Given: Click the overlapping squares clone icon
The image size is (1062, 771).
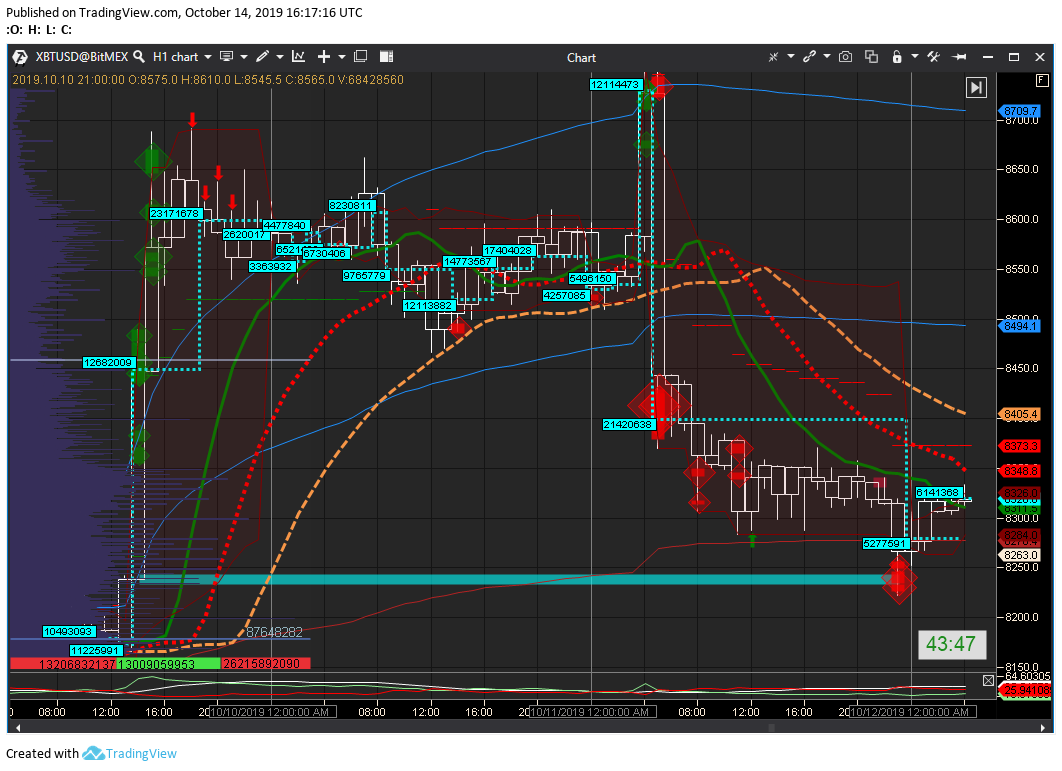Looking at the screenshot, I should point(872,57).
